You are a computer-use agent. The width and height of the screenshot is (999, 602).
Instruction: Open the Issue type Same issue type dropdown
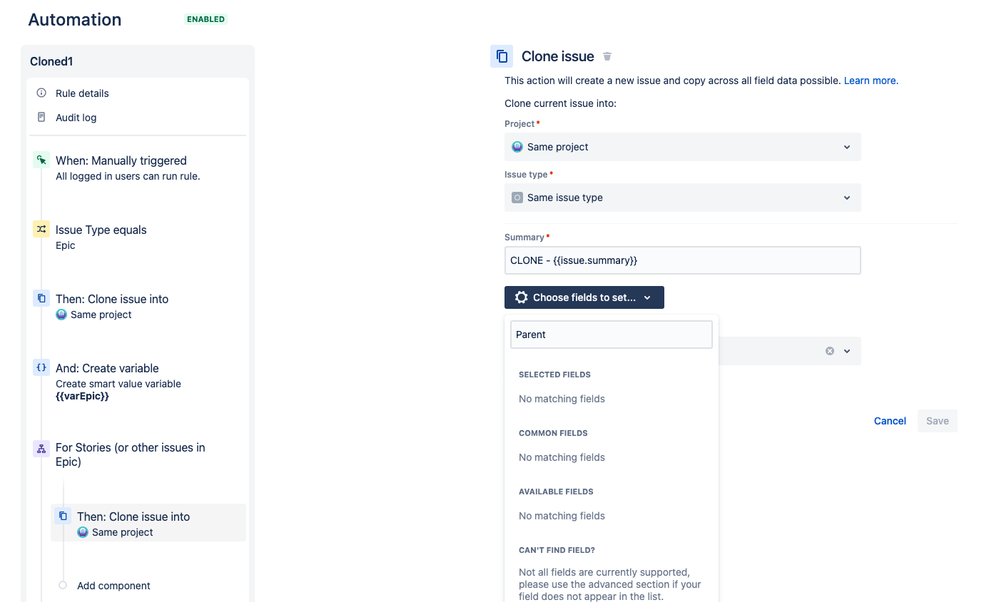coord(682,197)
